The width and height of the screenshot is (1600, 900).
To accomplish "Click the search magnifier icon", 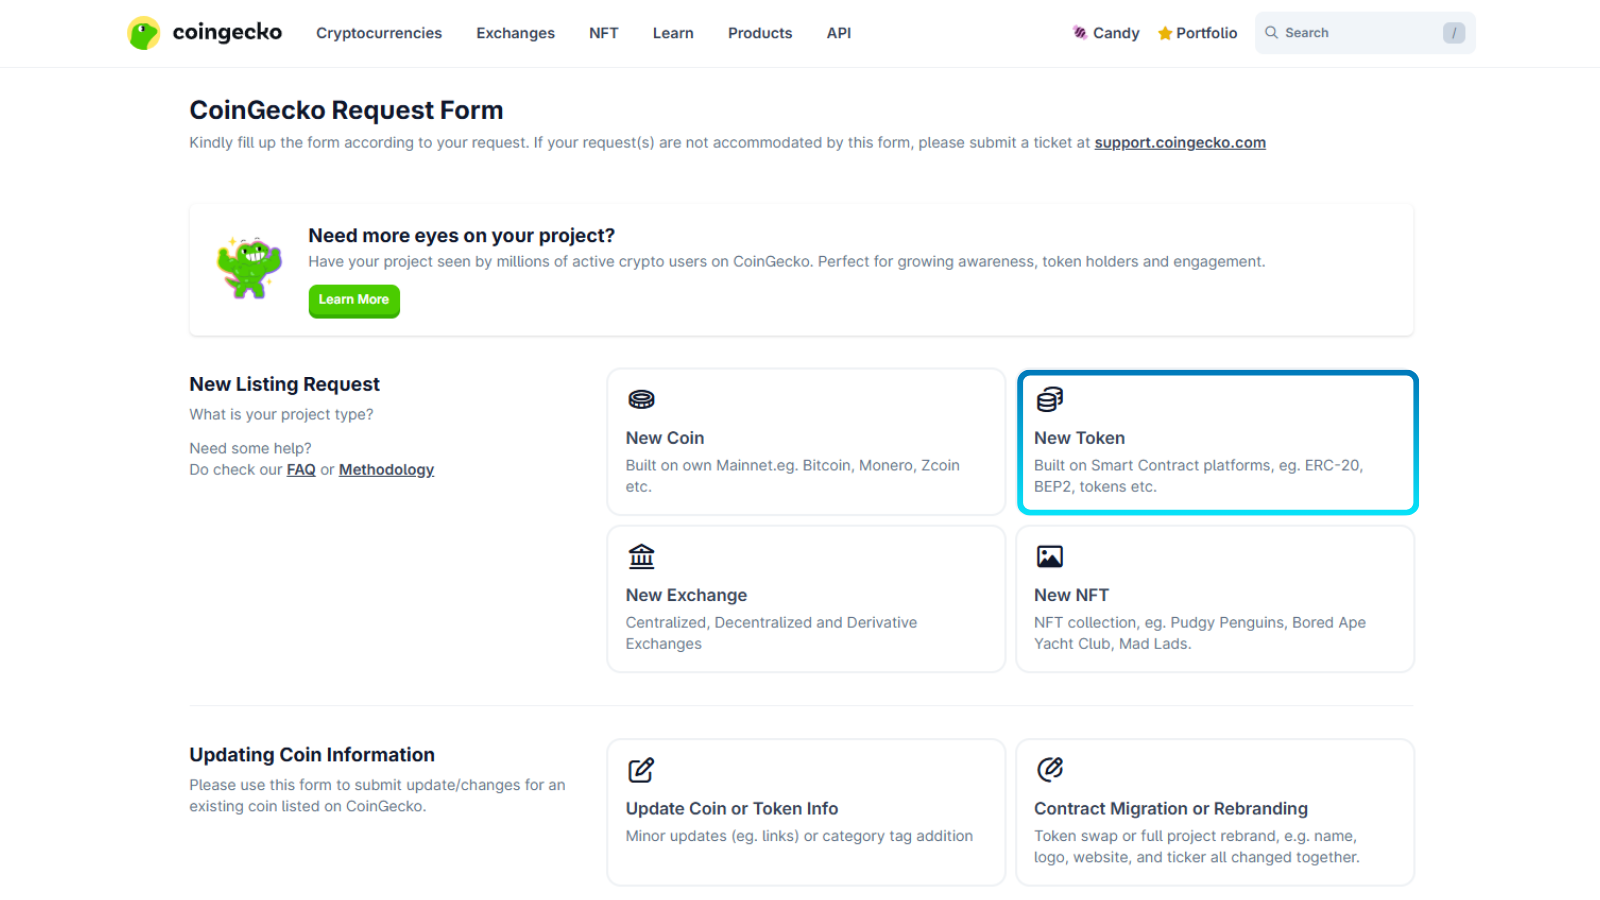I will [1272, 32].
